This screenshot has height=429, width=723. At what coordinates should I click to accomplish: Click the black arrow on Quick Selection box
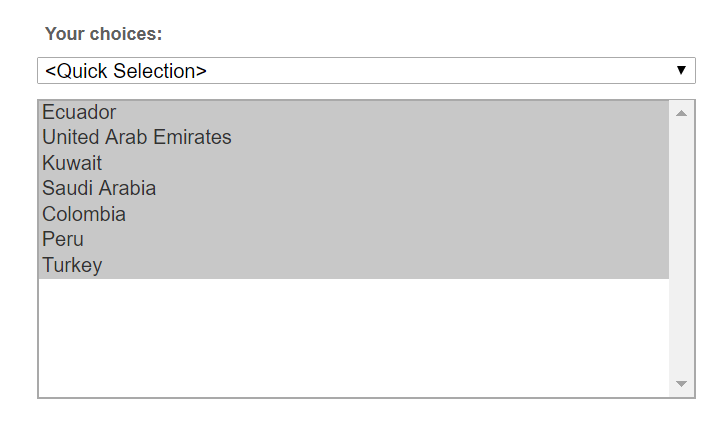pyautogui.click(x=681, y=70)
